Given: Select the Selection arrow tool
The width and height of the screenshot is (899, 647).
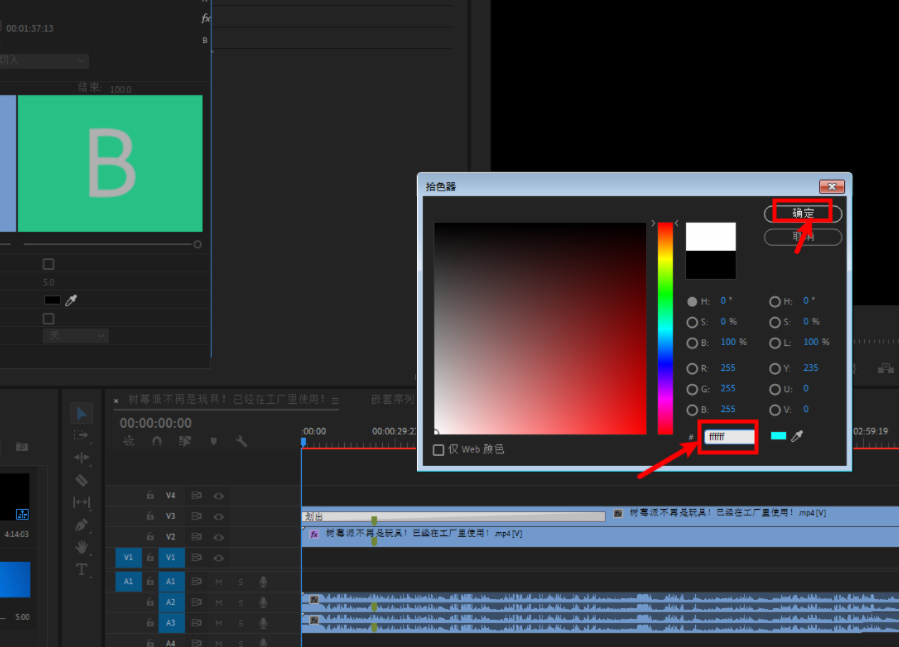Looking at the screenshot, I should (x=82, y=413).
